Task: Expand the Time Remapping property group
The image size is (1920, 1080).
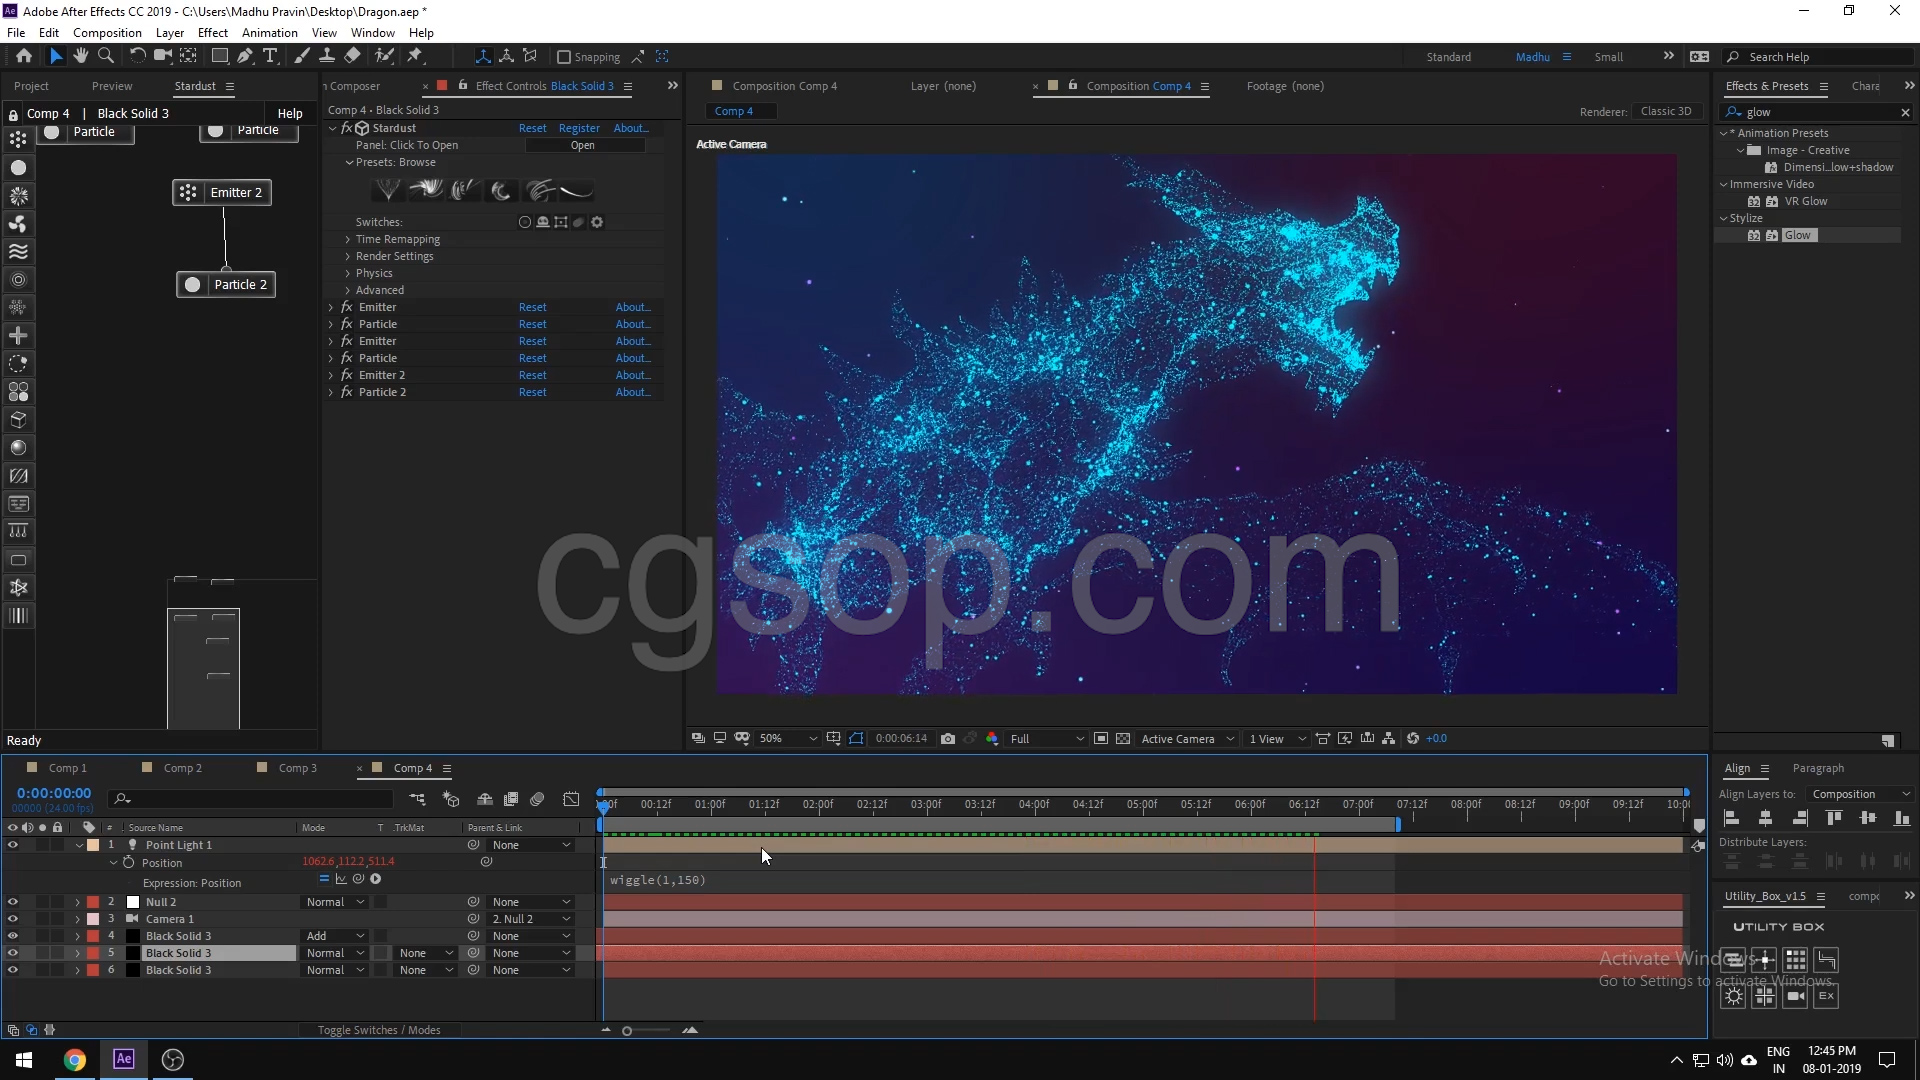Action: pos(348,240)
